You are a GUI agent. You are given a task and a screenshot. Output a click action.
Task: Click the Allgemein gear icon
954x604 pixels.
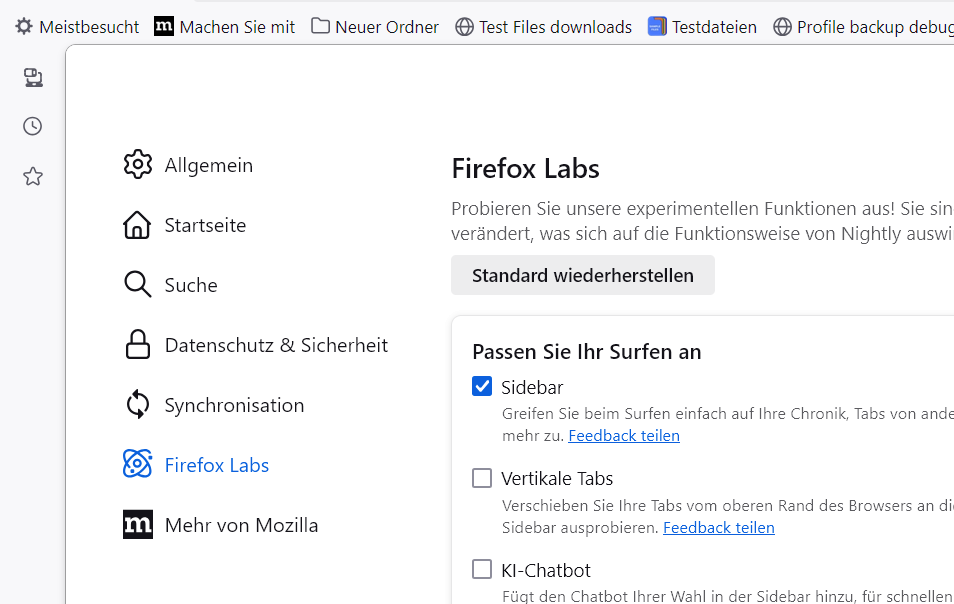137,165
